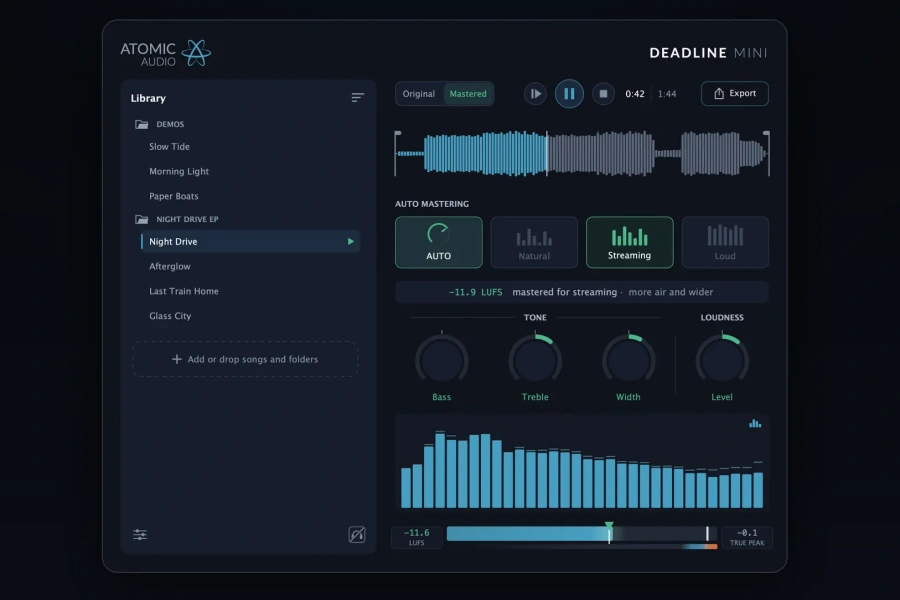Stop playback
This screenshot has width=900, height=600.
(x=603, y=94)
